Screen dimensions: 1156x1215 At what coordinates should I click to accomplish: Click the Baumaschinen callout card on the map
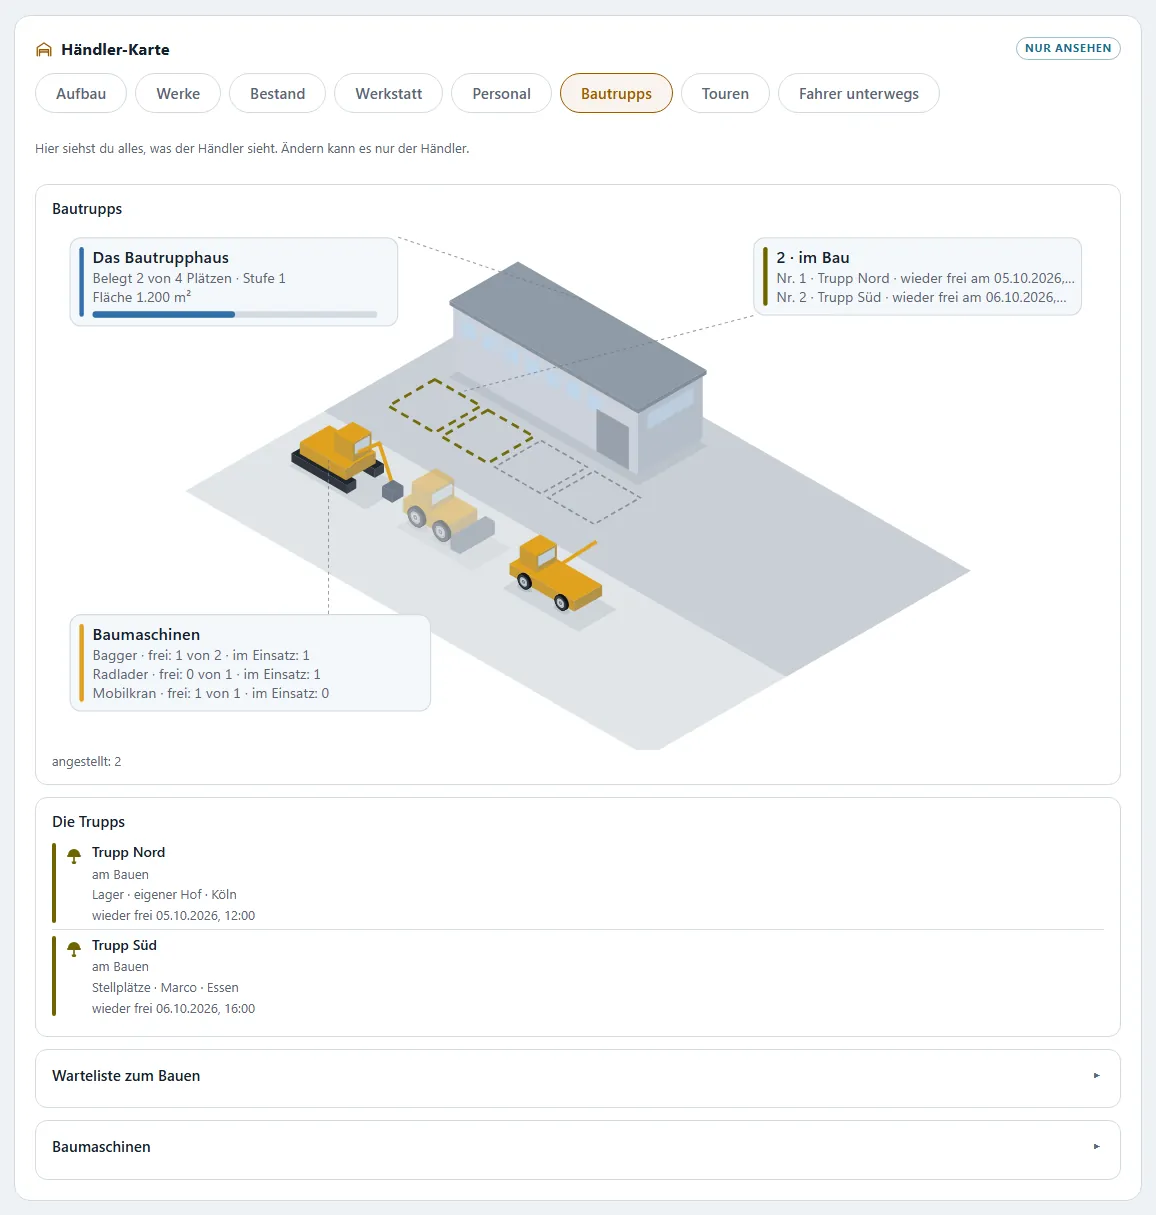(x=250, y=663)
